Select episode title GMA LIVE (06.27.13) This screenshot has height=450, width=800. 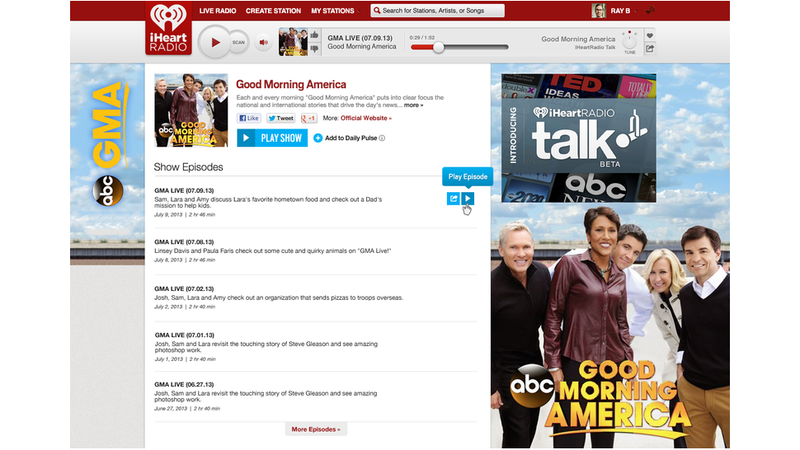[184, 385]
